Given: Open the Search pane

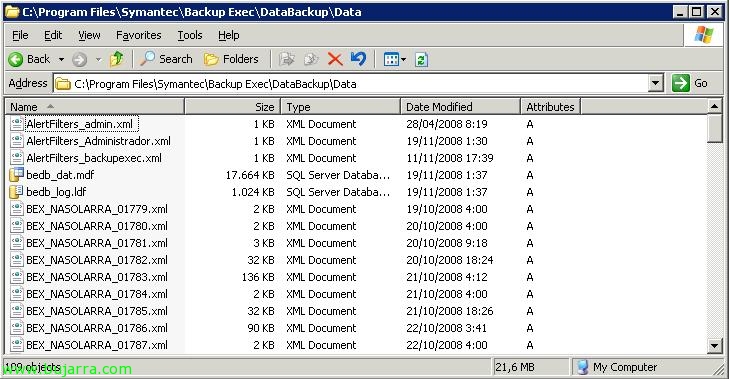Looking at the screenshot, I should 166,59.
